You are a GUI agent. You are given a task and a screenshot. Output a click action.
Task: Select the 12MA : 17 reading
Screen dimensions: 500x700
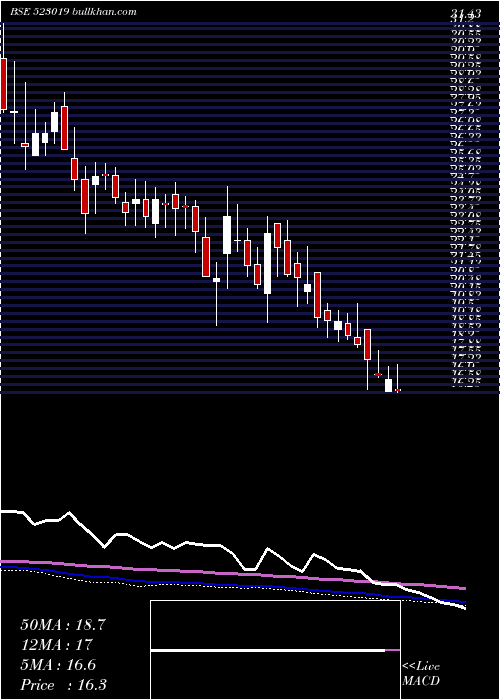point(56,645)
